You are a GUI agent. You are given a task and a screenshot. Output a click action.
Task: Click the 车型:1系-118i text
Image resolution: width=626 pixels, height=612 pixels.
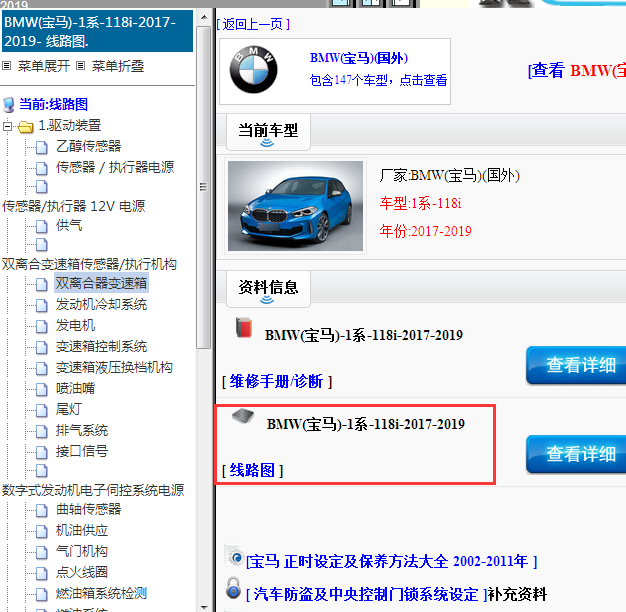pyautogui.click(x=420, y=204)
